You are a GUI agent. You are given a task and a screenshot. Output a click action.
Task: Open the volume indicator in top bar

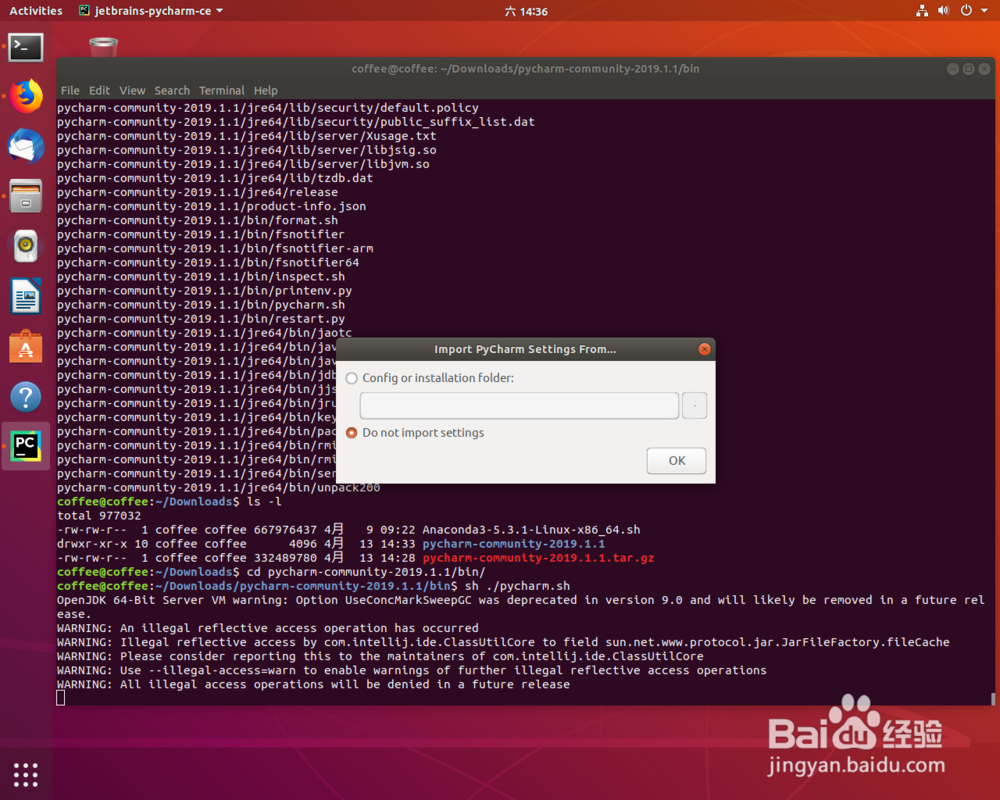point(943,11)
